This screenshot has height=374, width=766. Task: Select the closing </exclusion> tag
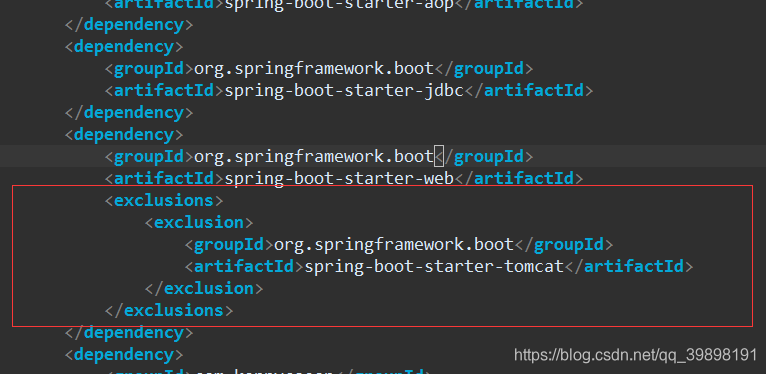(x=204, y=289)
